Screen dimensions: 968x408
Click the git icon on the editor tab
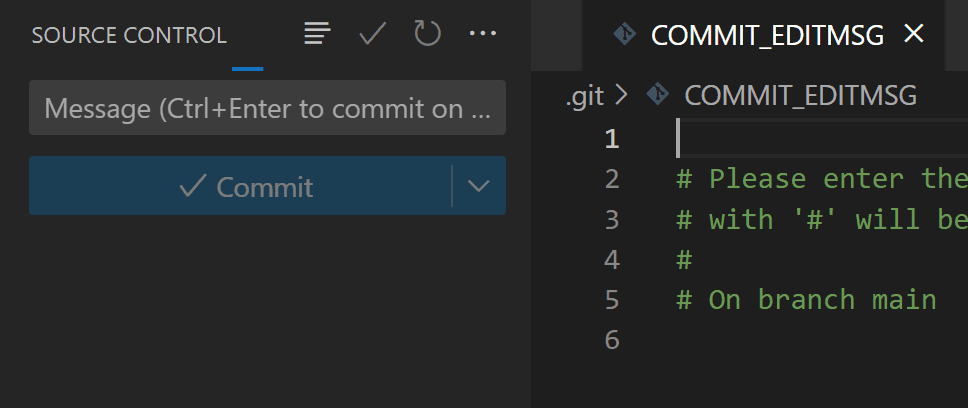625,34
